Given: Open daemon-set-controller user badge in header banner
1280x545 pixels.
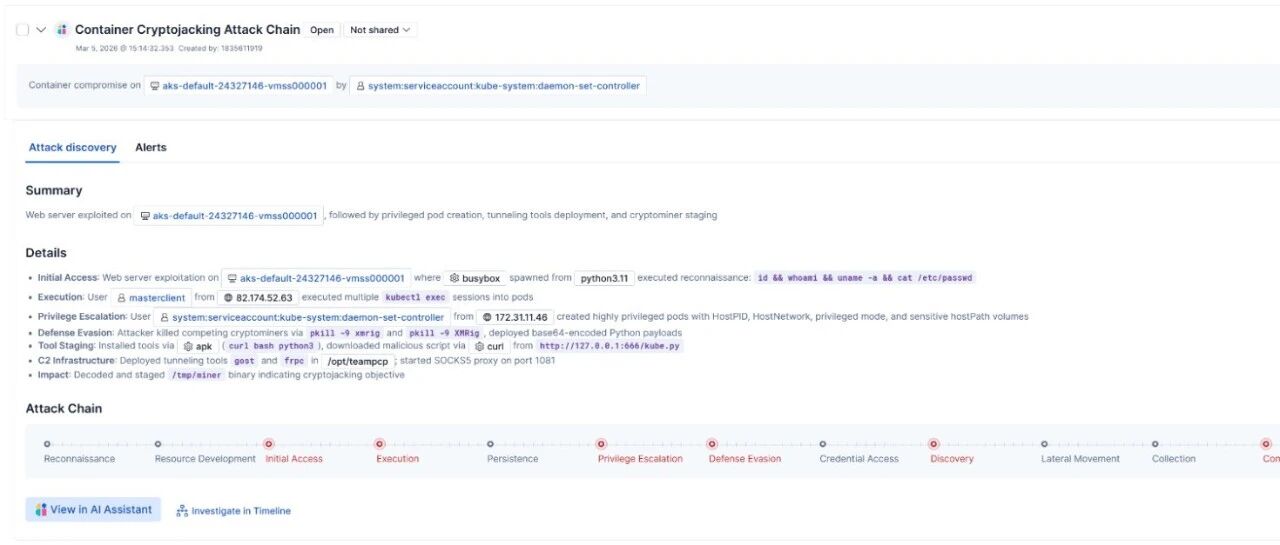Looking at the screenshot, I should pos(498,86).
